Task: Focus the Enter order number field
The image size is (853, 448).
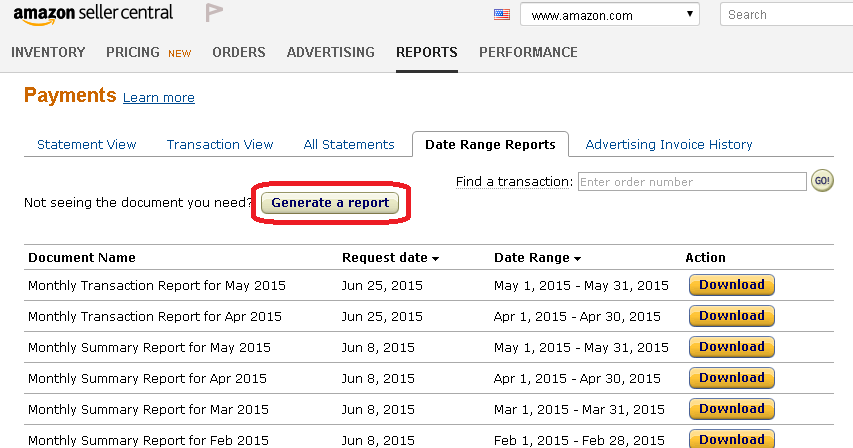Action: point(692,182)
